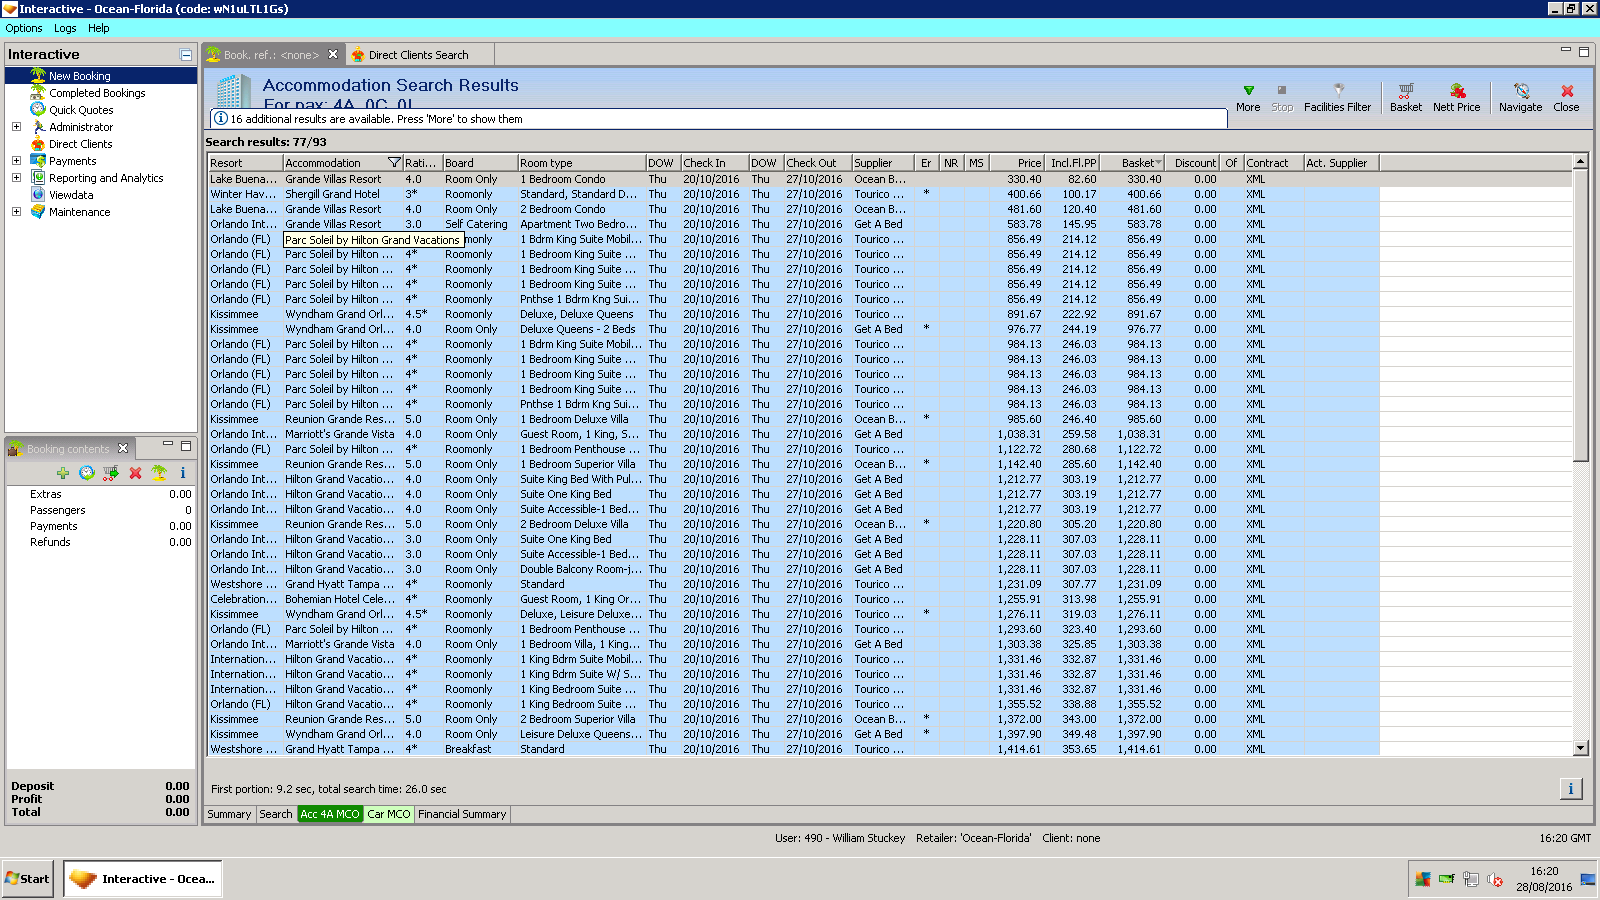
Task: Open the Help menu
Action: [98, 28]
